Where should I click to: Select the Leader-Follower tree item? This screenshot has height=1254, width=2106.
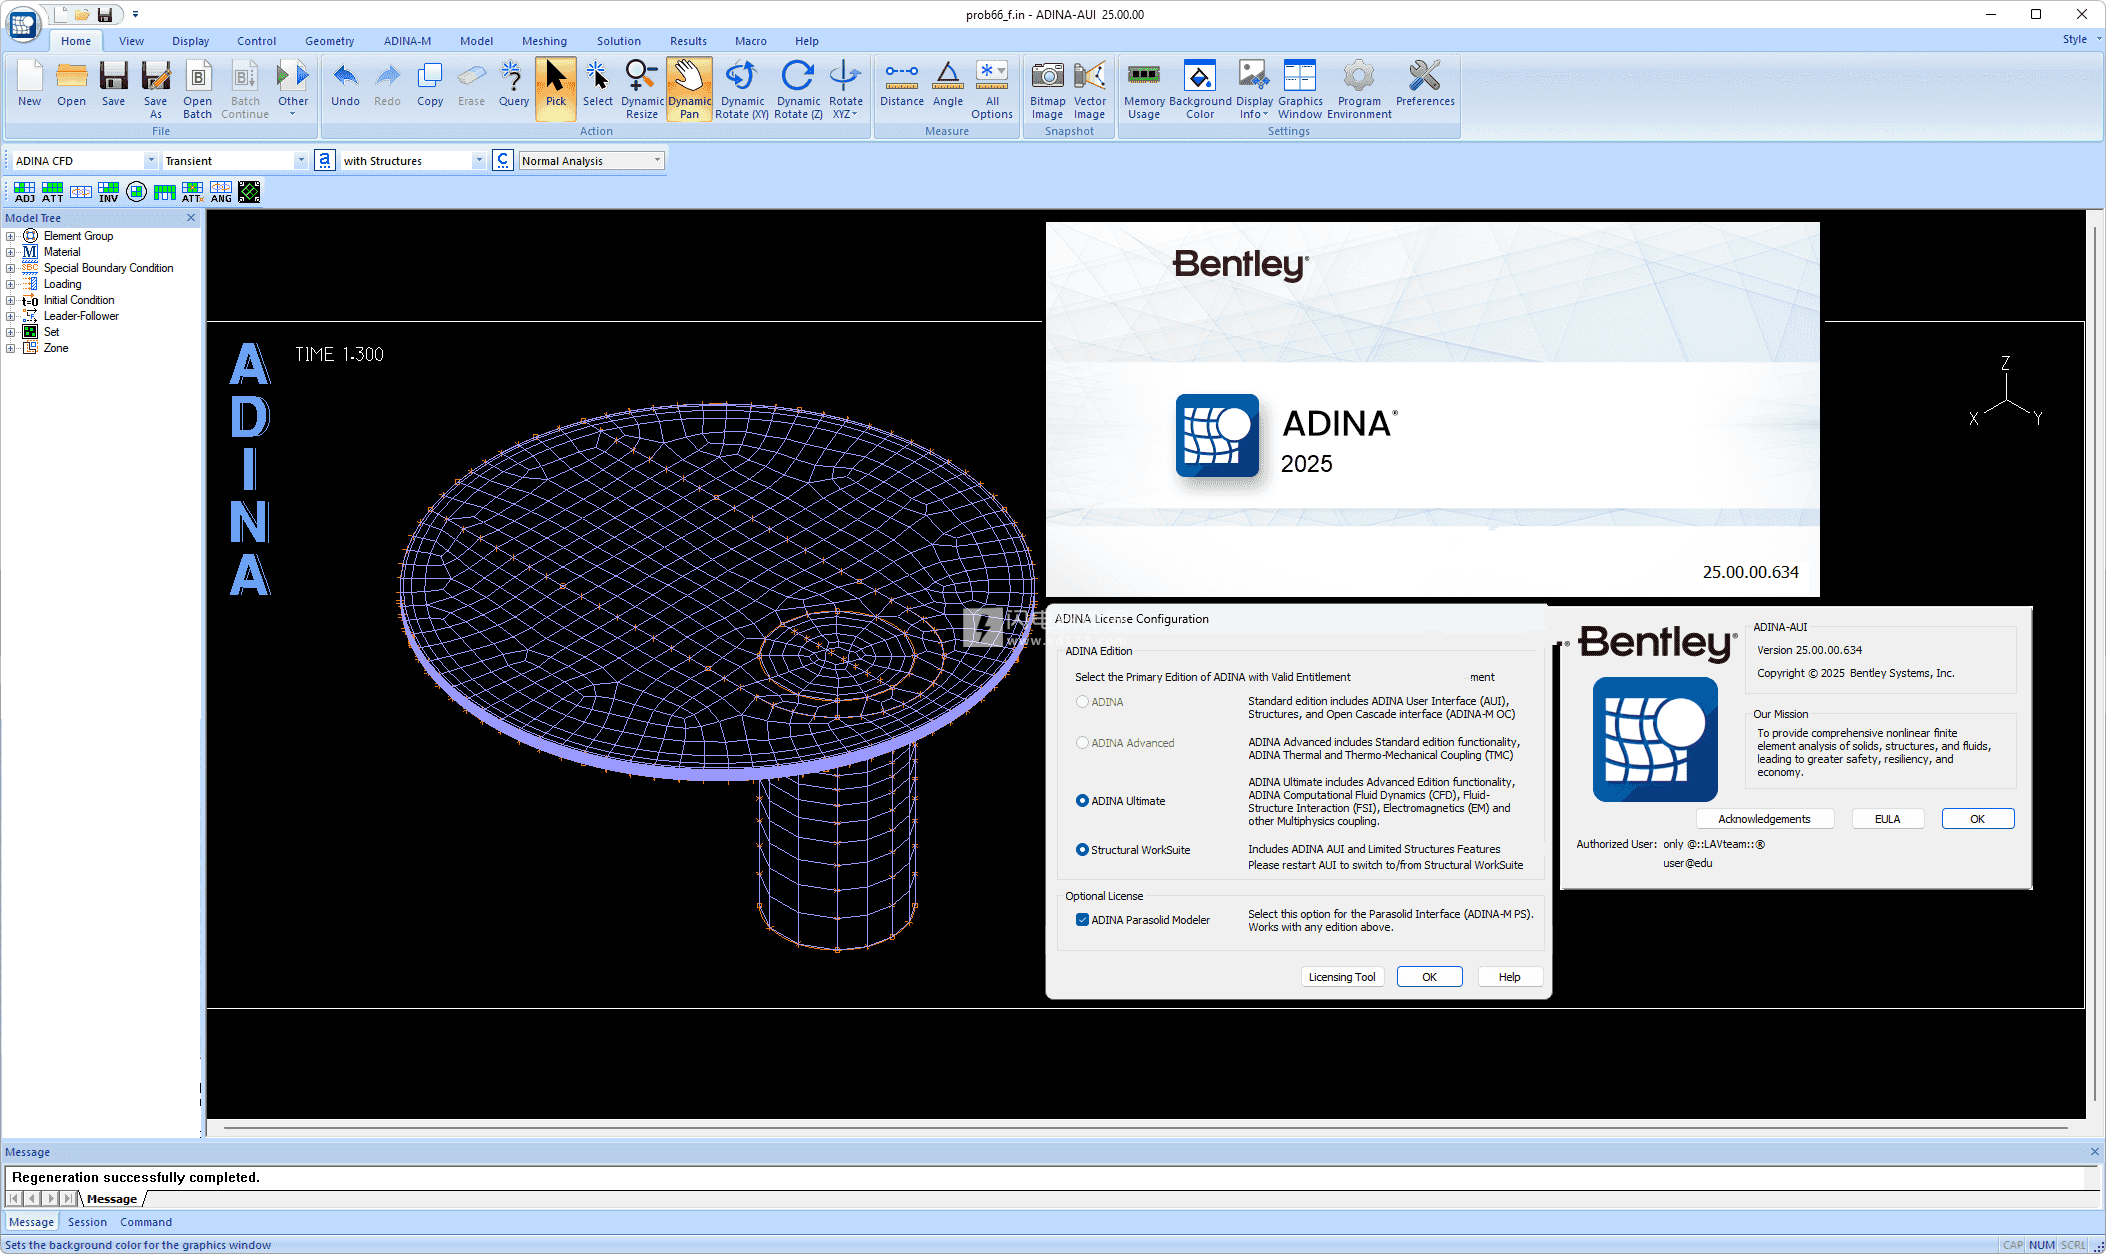(81, 316)
